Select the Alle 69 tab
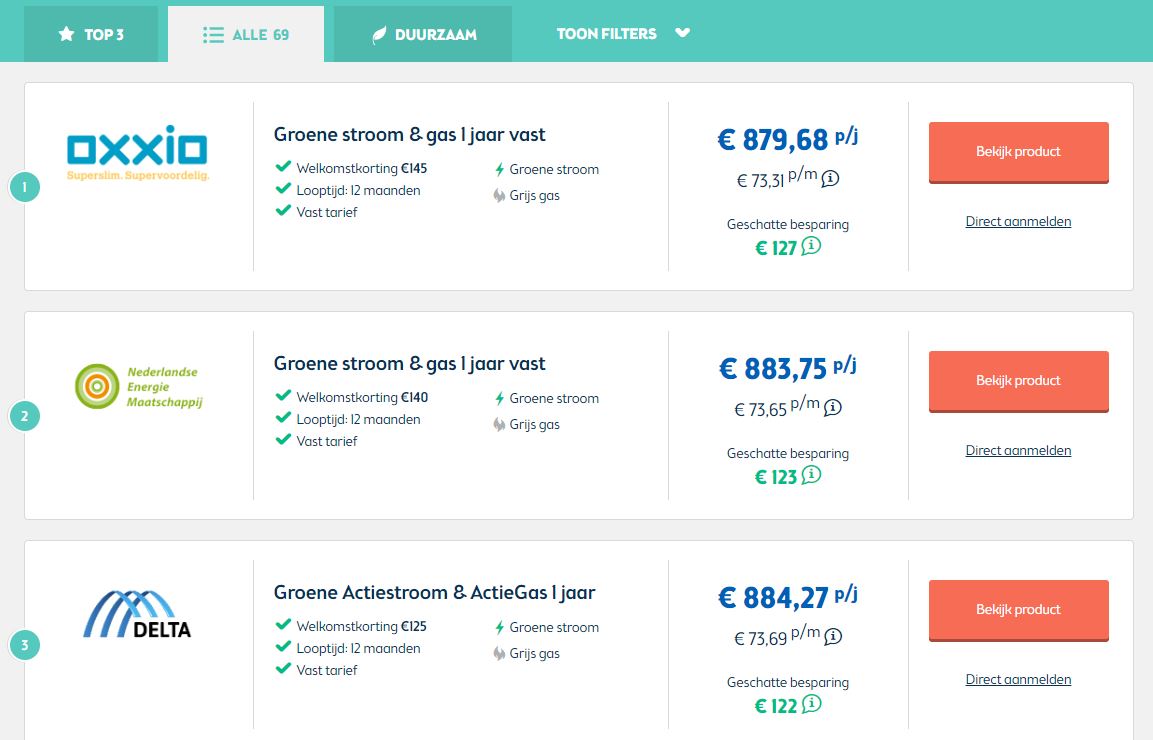 point(246,34)
